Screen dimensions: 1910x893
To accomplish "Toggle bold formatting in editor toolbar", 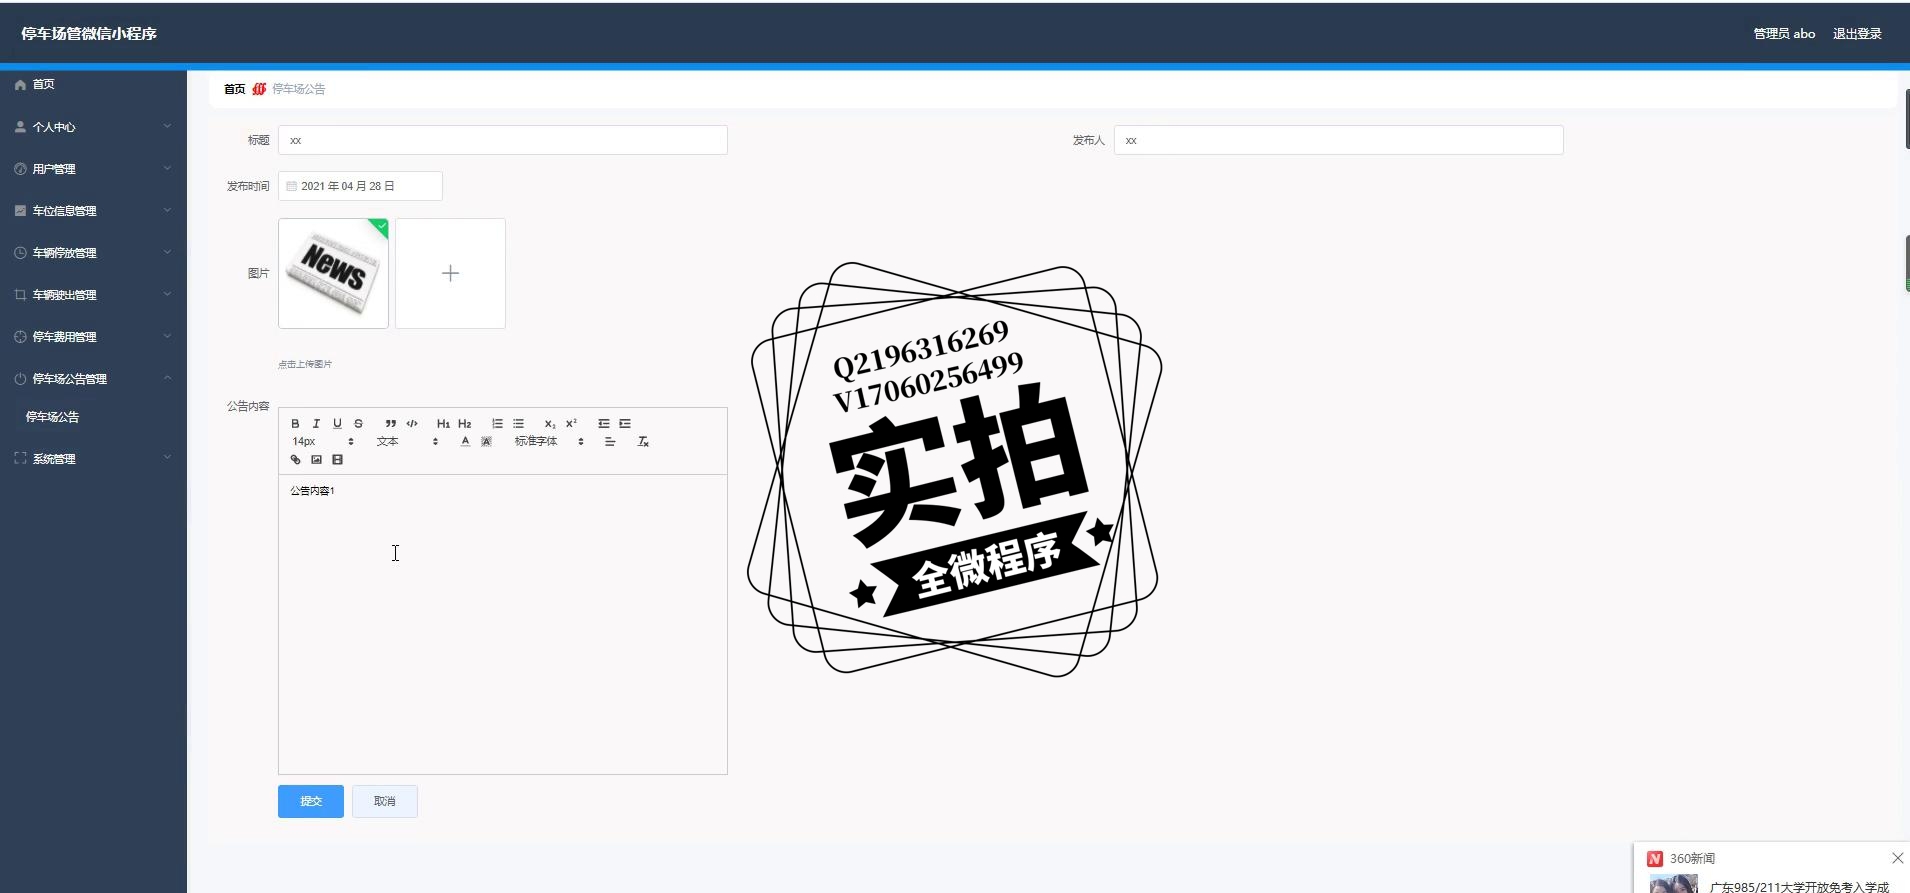I will [x=295, y=424].
